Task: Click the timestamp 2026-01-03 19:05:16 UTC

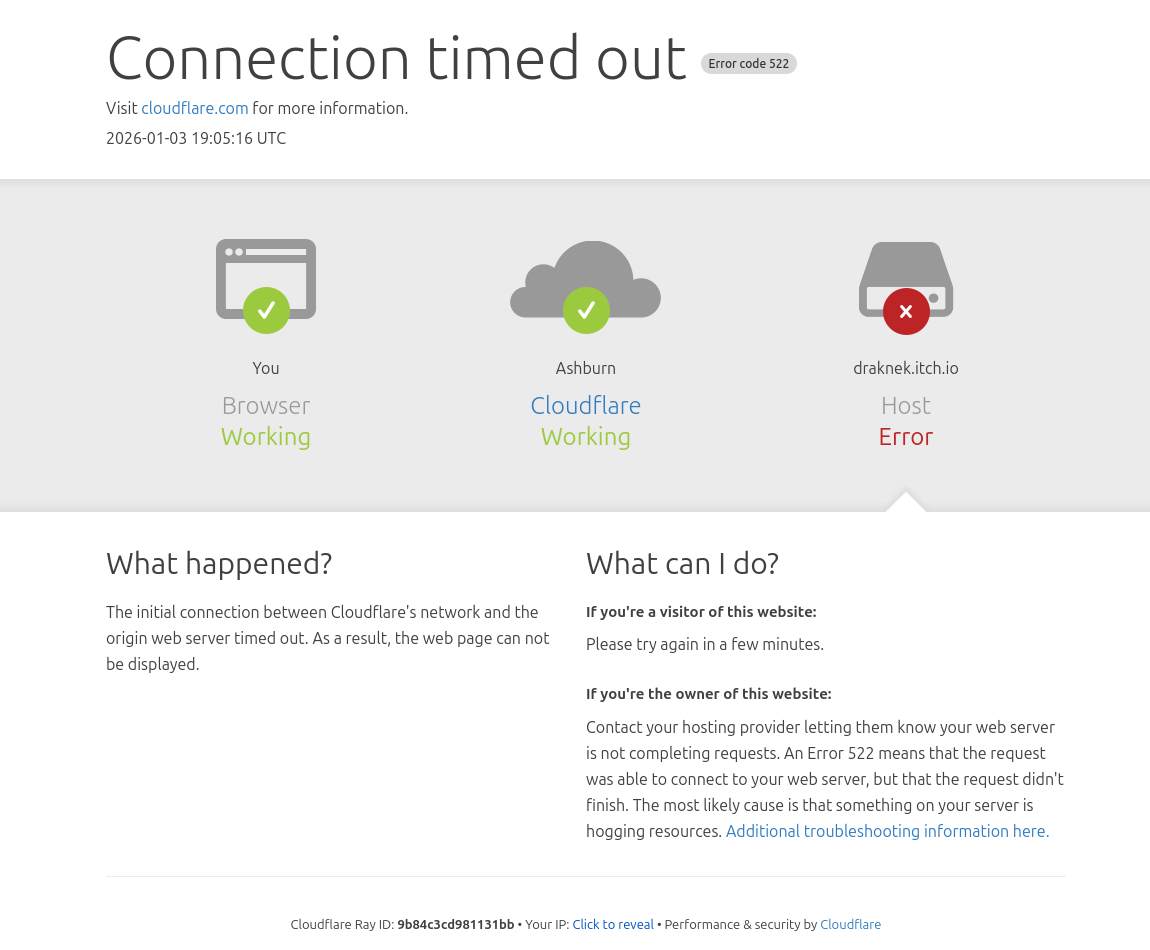Action: pos(196,138)
